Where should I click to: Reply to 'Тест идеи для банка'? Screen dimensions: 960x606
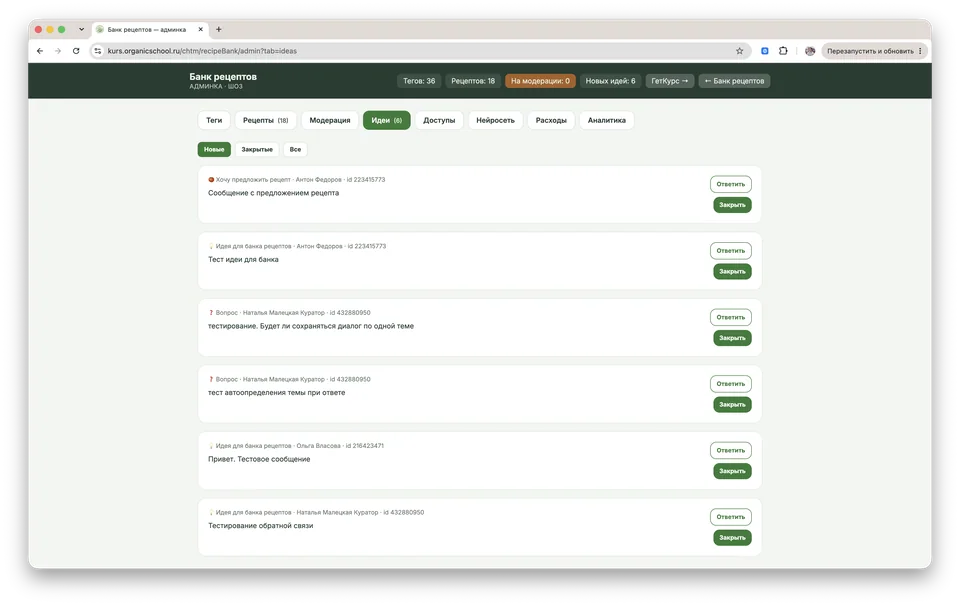pos(731,251)
